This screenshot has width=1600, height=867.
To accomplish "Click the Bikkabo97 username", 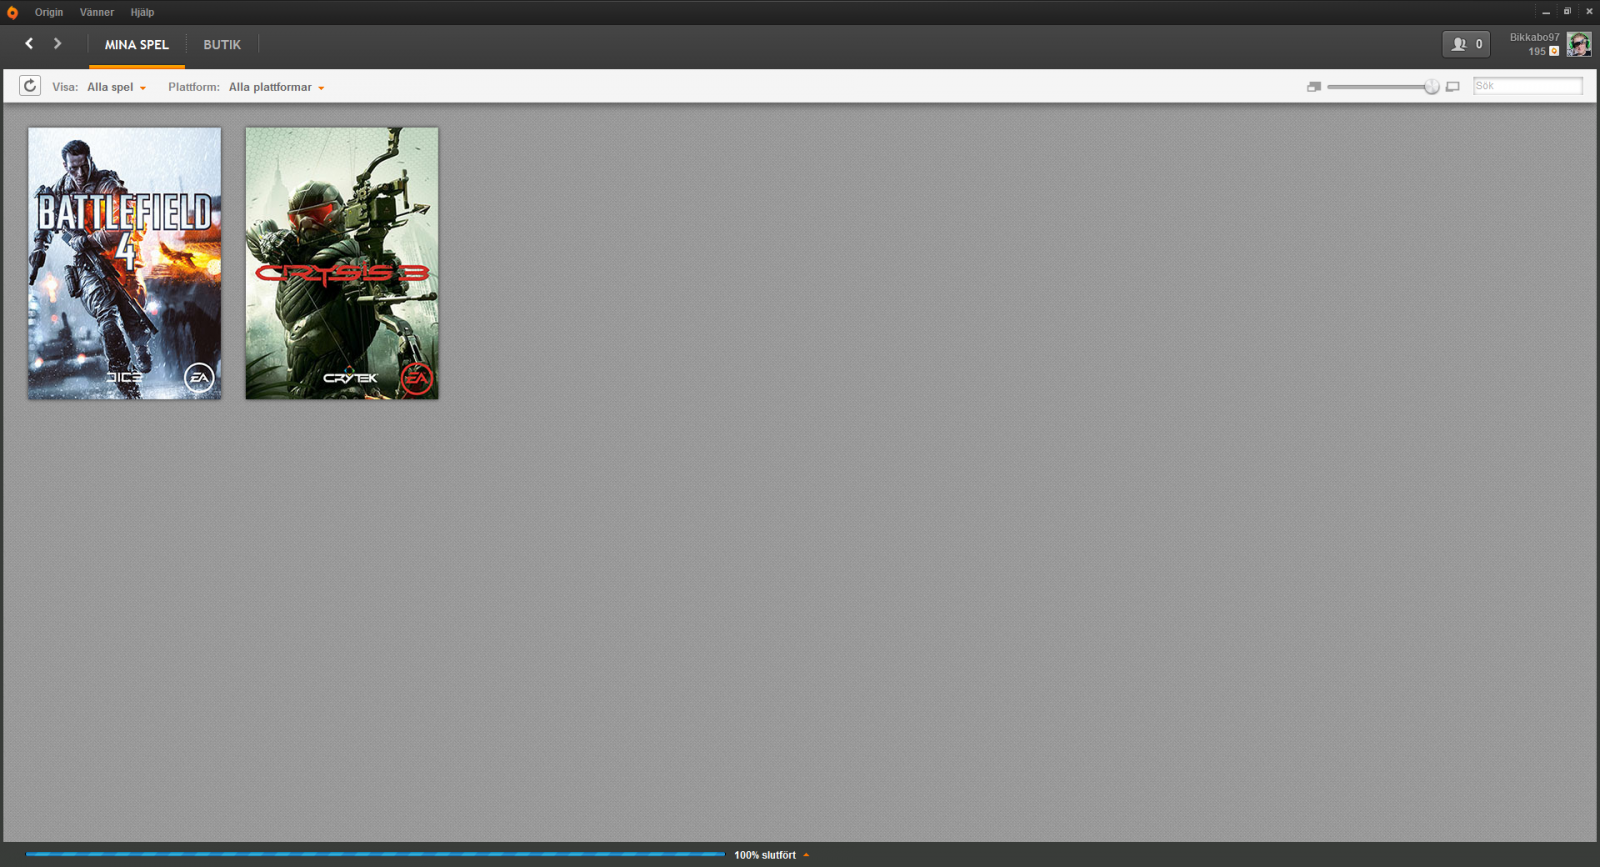I will click(1534, 37).
